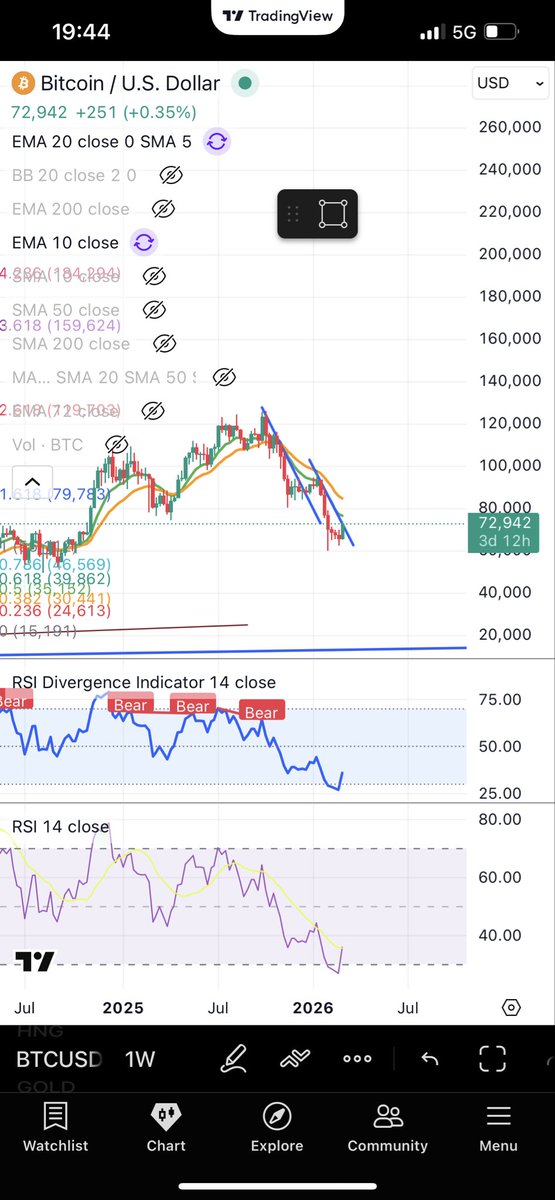This screenshot has height=1200, width=555.
Task: Select the drawing pencil tool
Action: tap(234, 1058)
